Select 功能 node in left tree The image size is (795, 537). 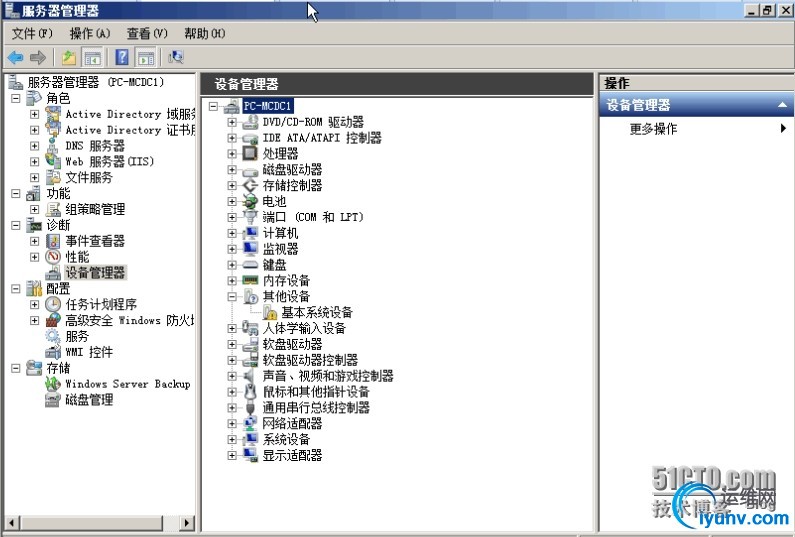(58, 193)
